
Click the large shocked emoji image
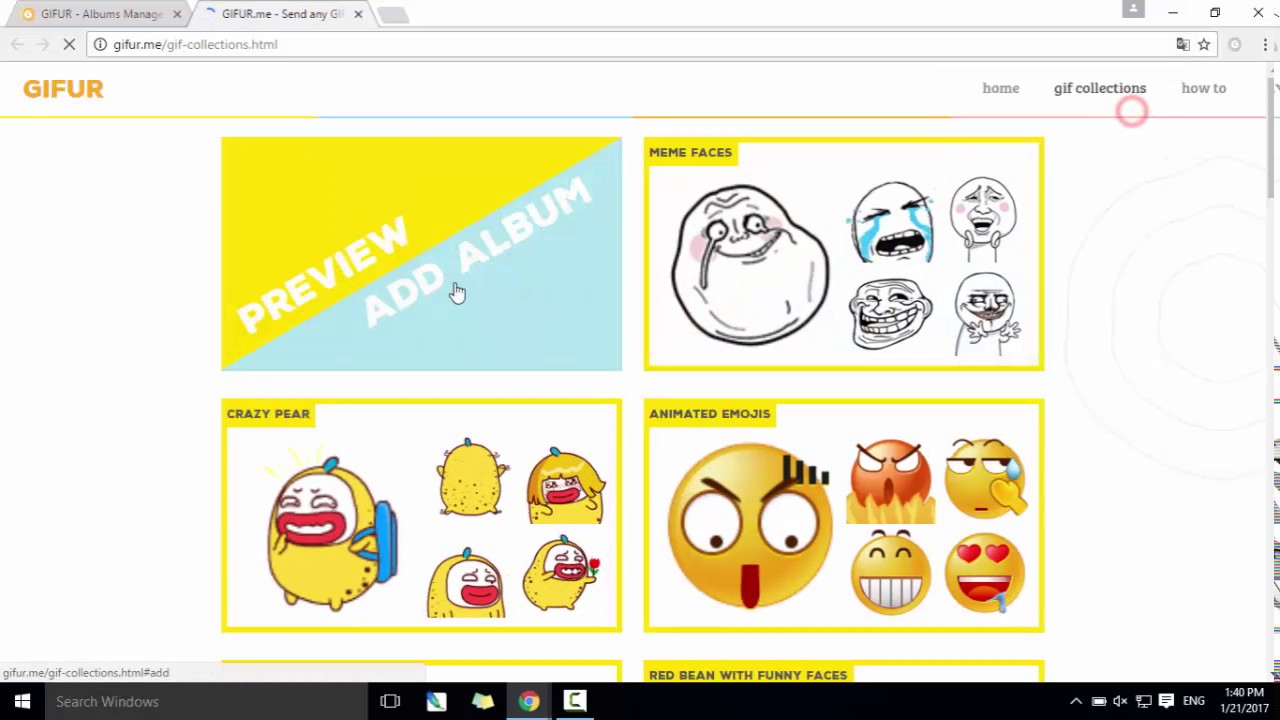[750, 524]
